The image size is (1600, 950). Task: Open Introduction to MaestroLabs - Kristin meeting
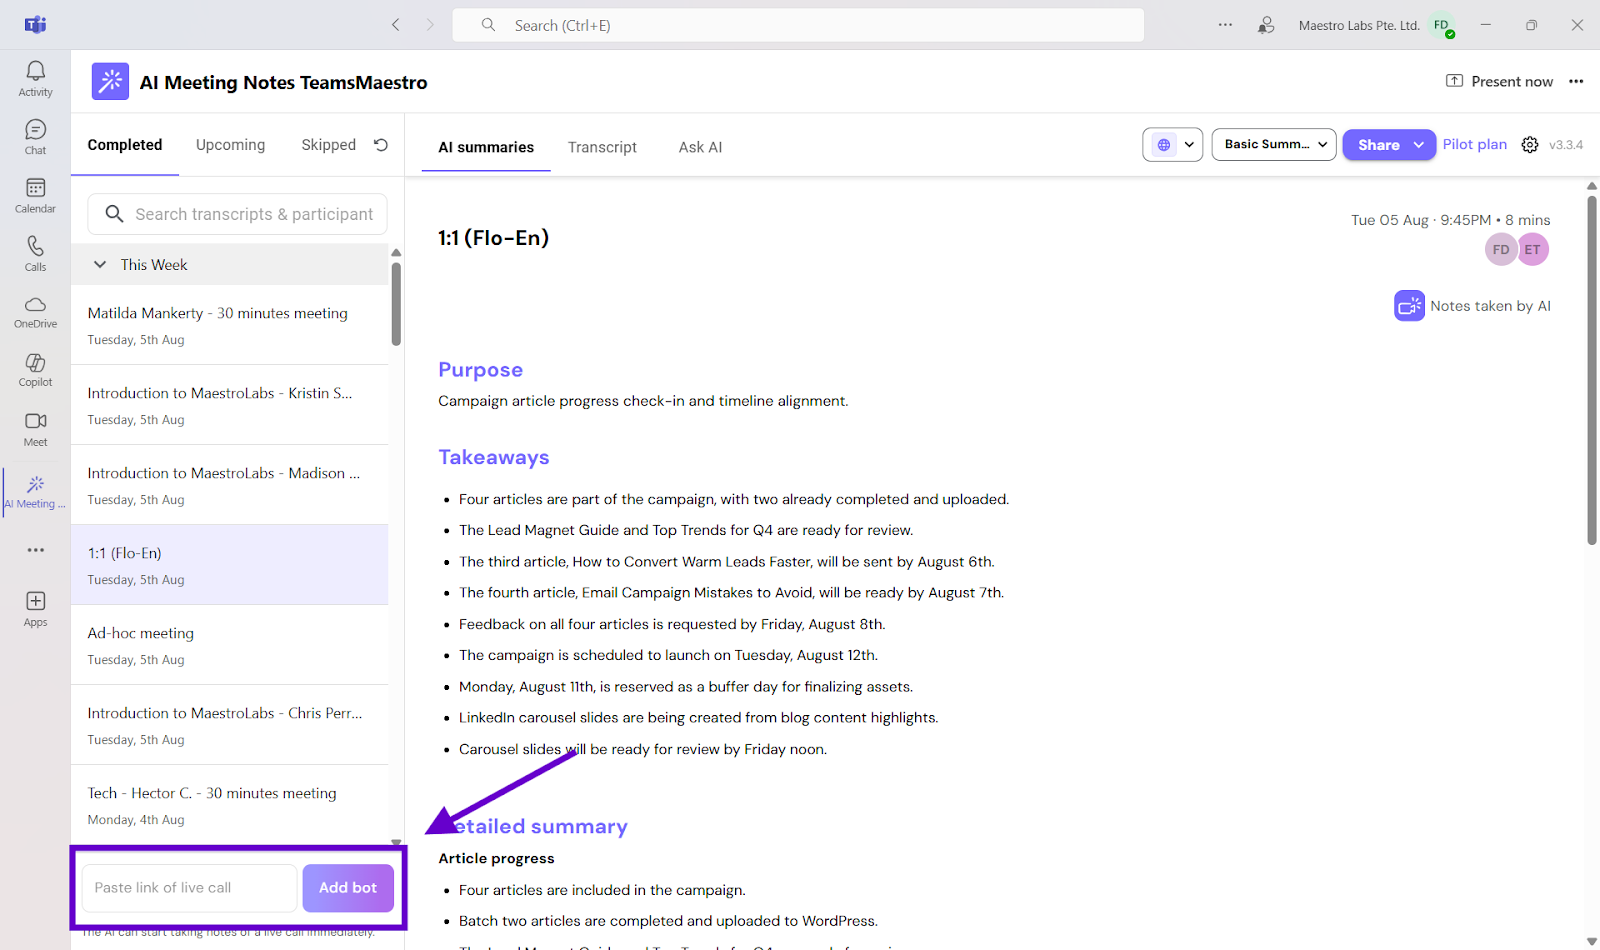[x=230, y=405]
